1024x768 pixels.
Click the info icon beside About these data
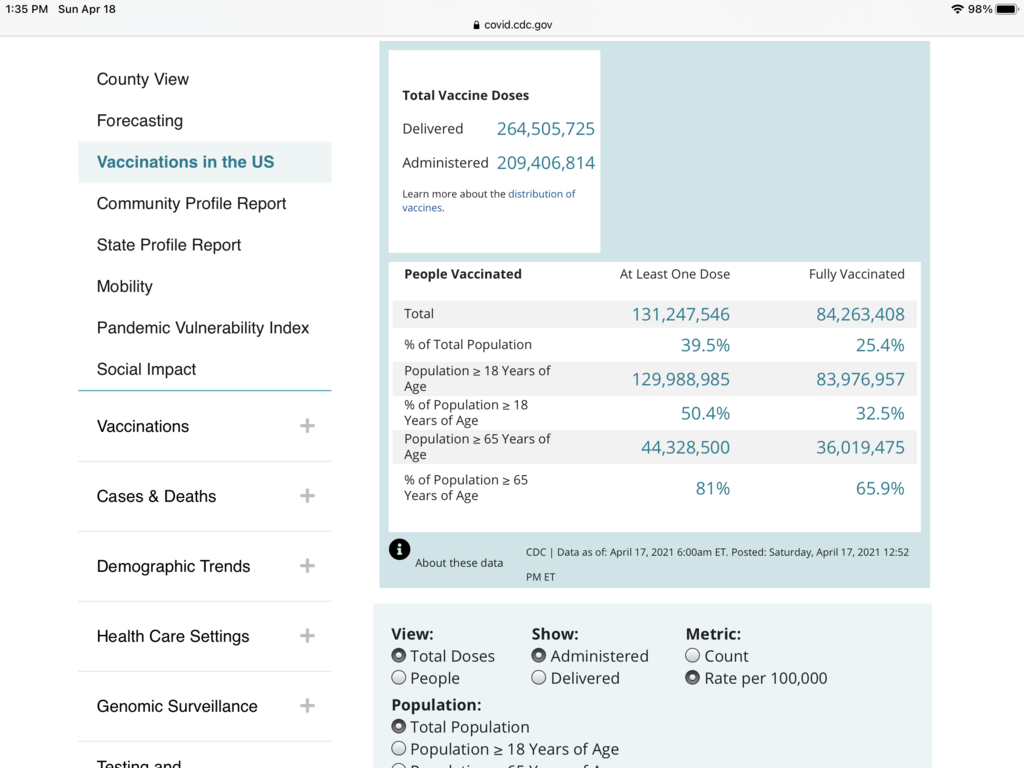tap(399, 549)
